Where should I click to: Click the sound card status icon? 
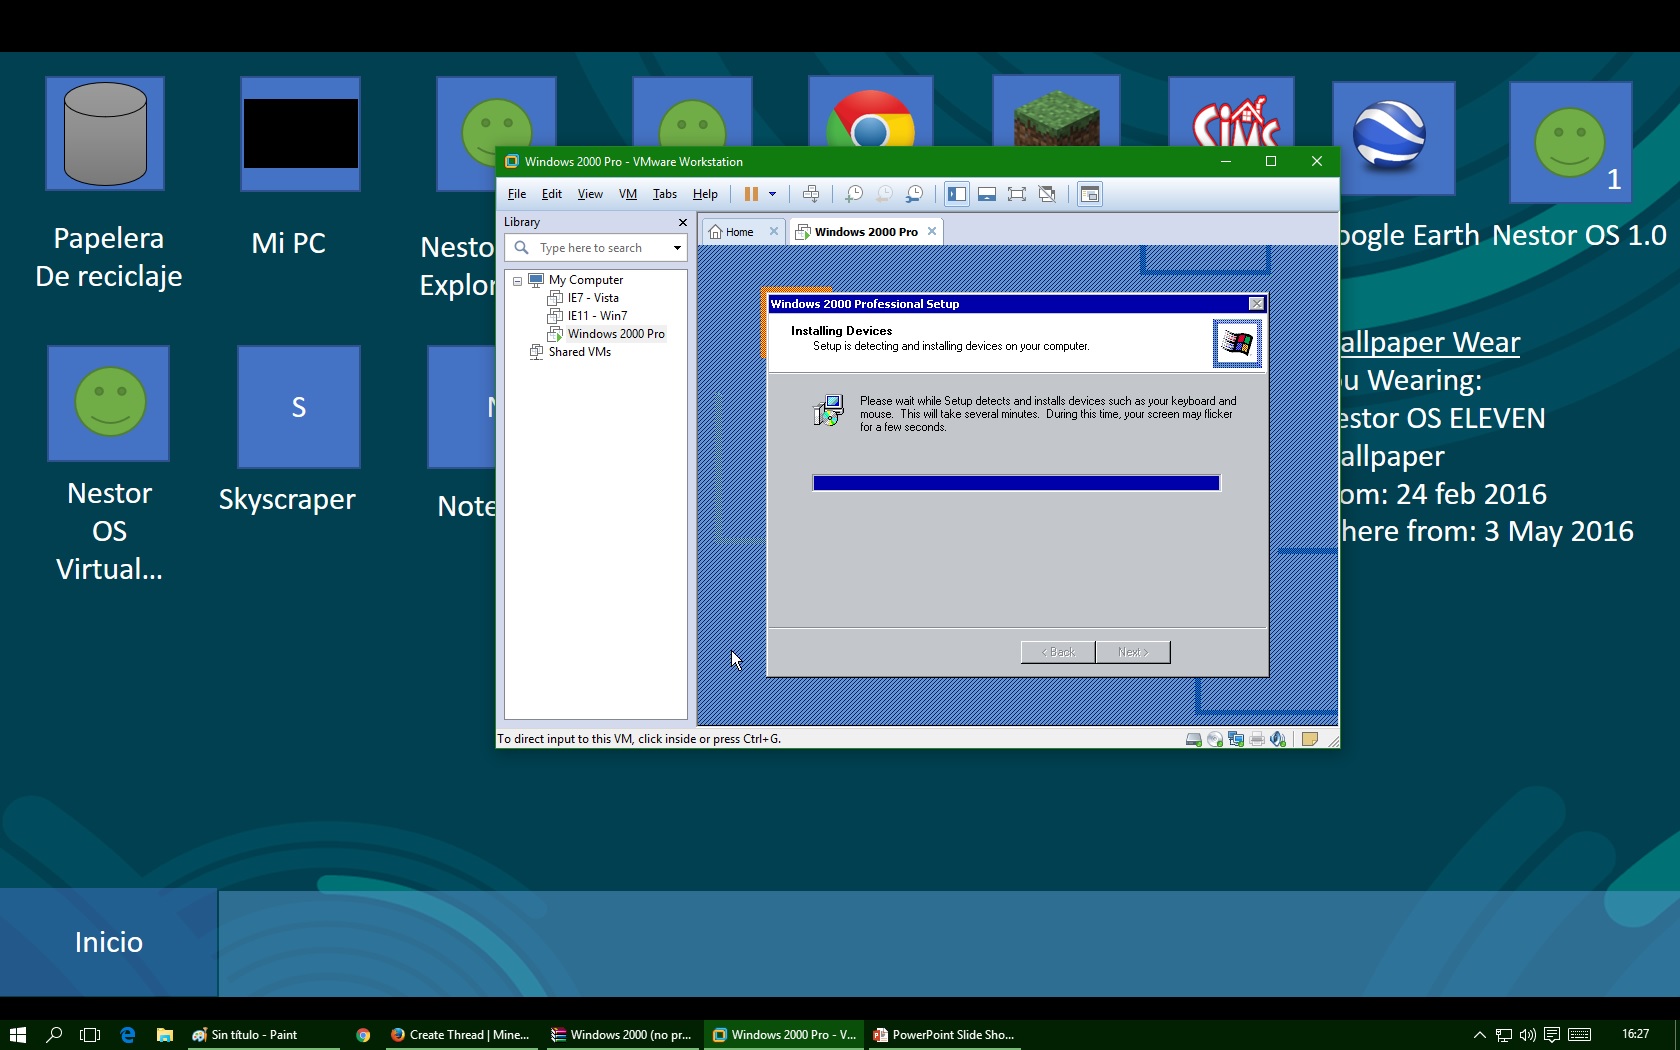pyautogui.click(x=1278, y=739)
